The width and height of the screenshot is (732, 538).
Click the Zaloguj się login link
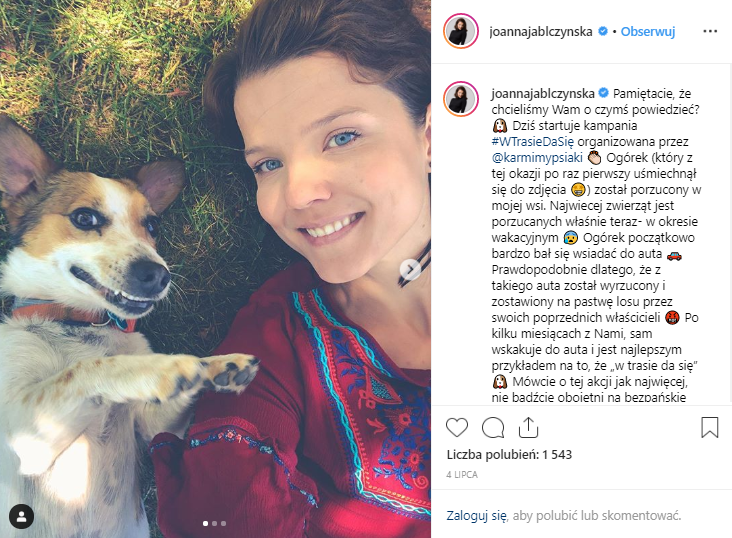click(x=476, y=516)
